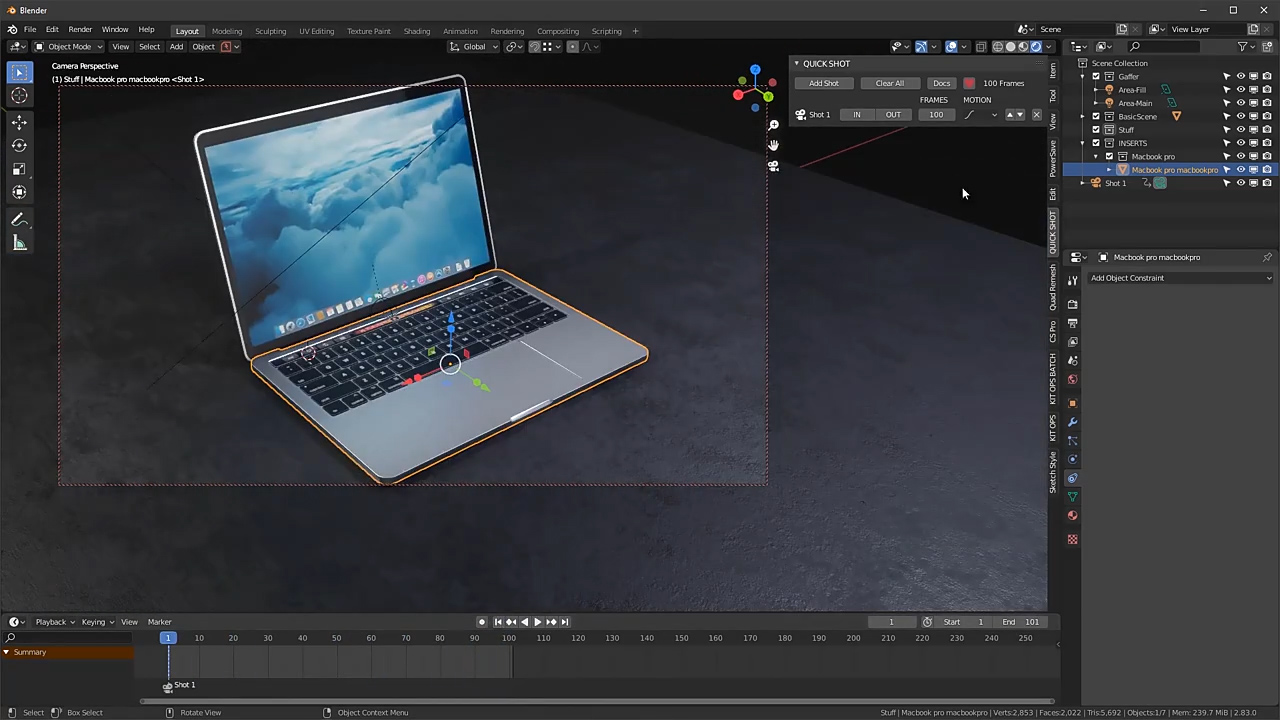Switch to the Shading workspace tab

(416, 31)
